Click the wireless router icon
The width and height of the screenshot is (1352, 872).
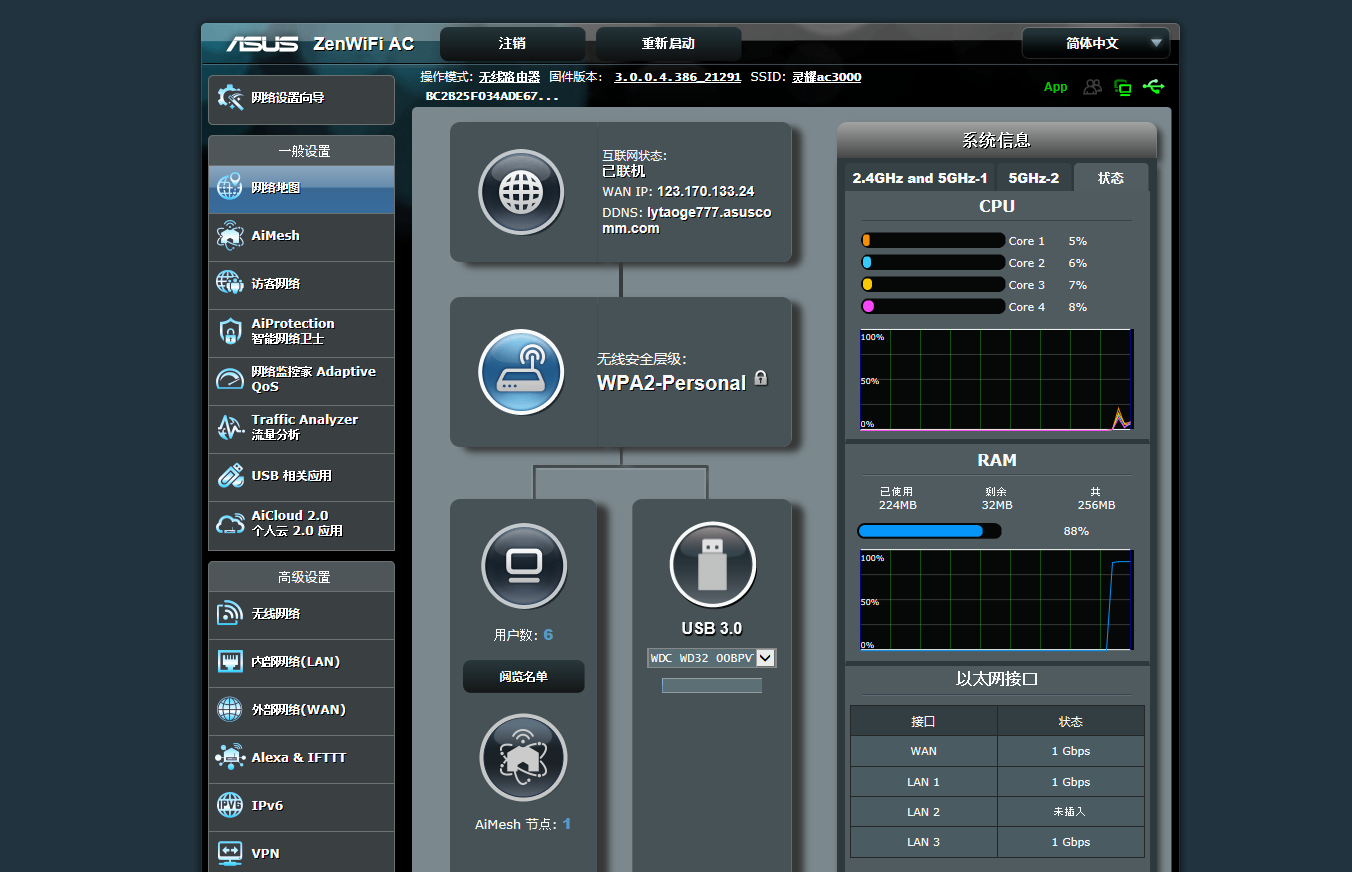(x=521, y=372)
